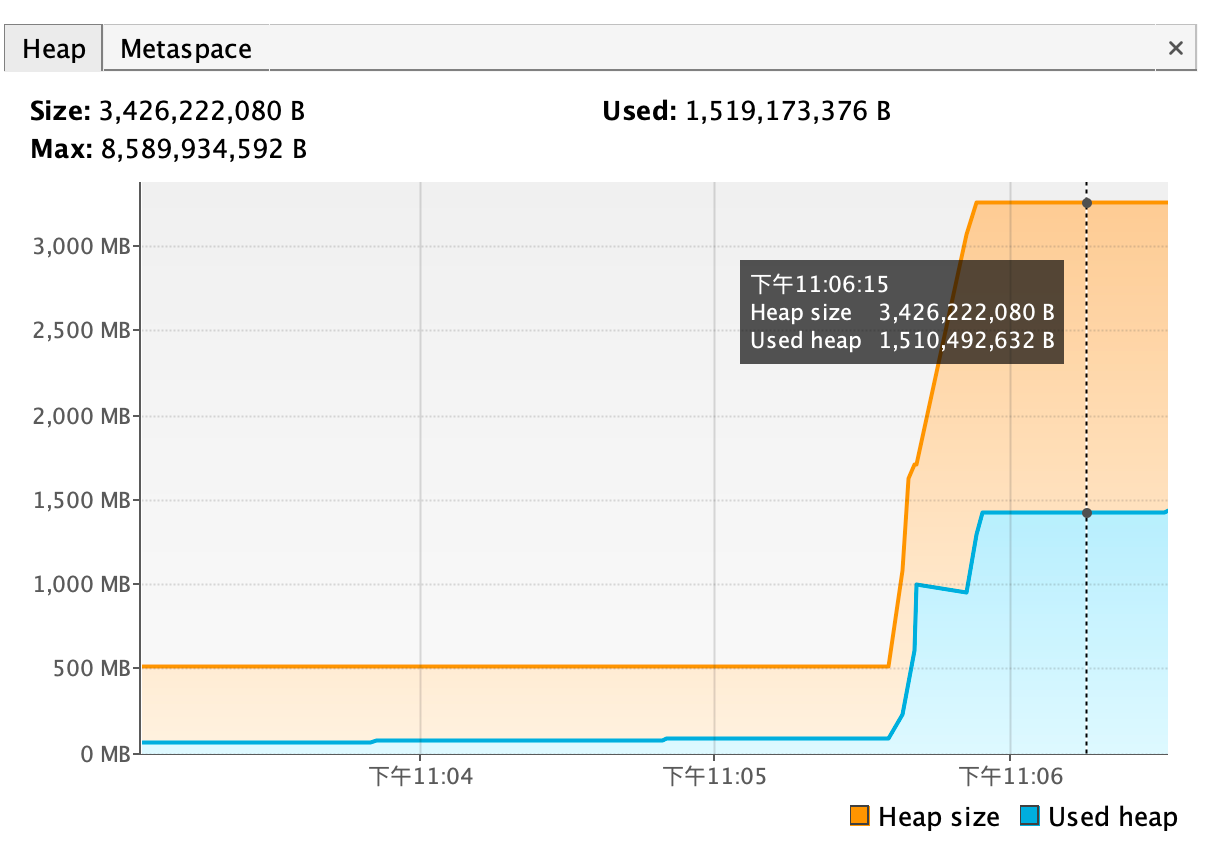
Task: Click the marker dot on the orange heap size line
Action: (x=1087, y=203)
